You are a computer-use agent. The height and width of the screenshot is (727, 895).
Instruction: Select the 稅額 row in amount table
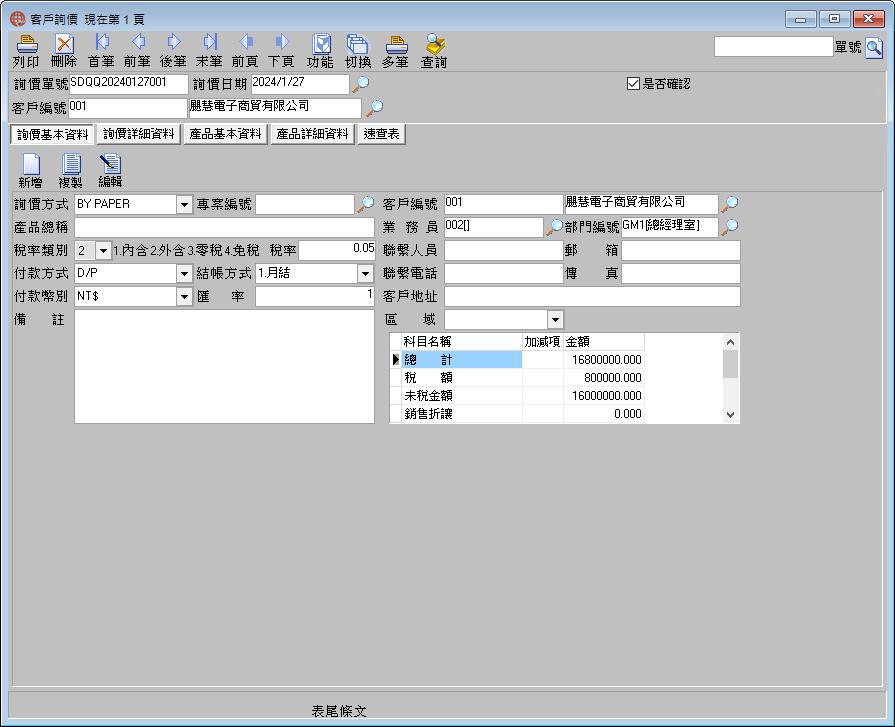pyautogui.click(x=517, y=378)
